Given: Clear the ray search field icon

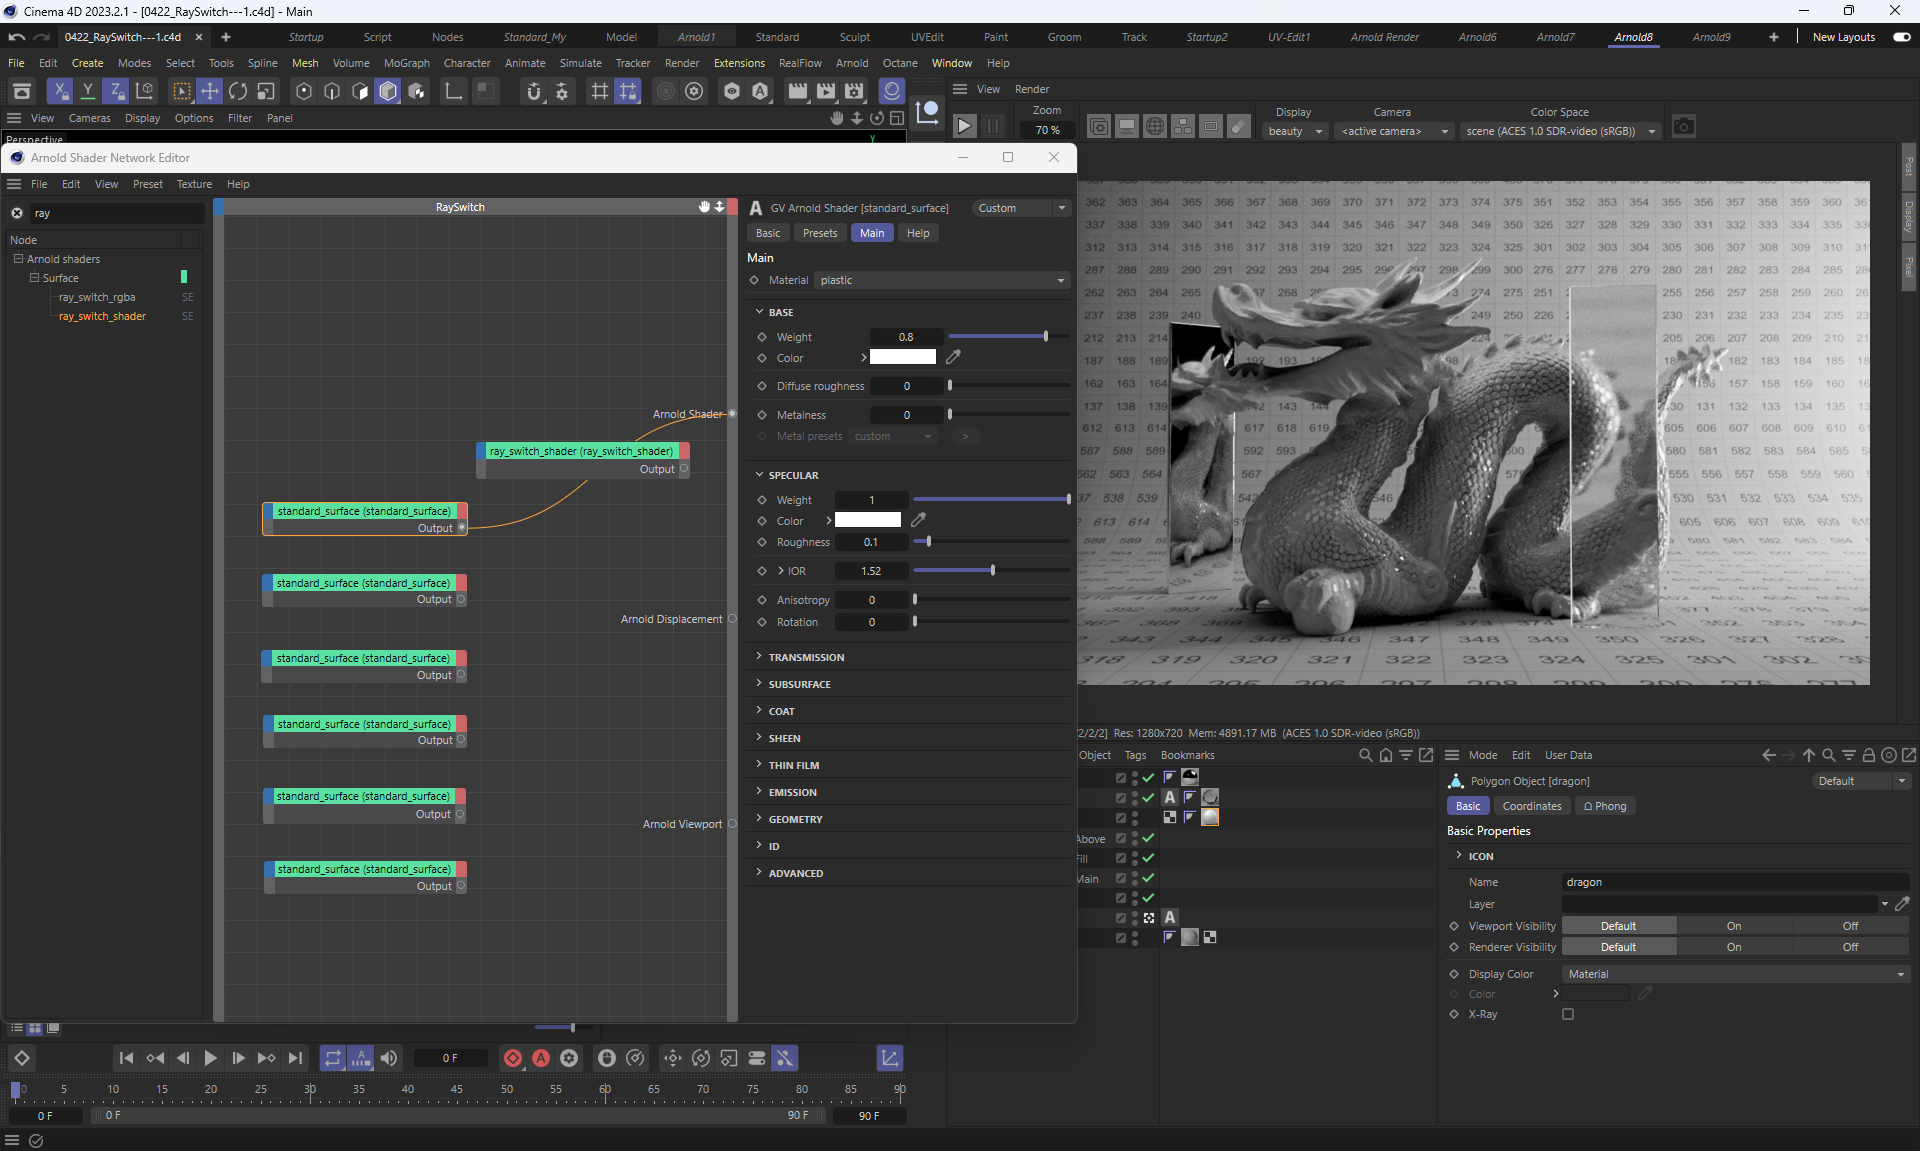Looking at the screenshot, I should 17,213.
